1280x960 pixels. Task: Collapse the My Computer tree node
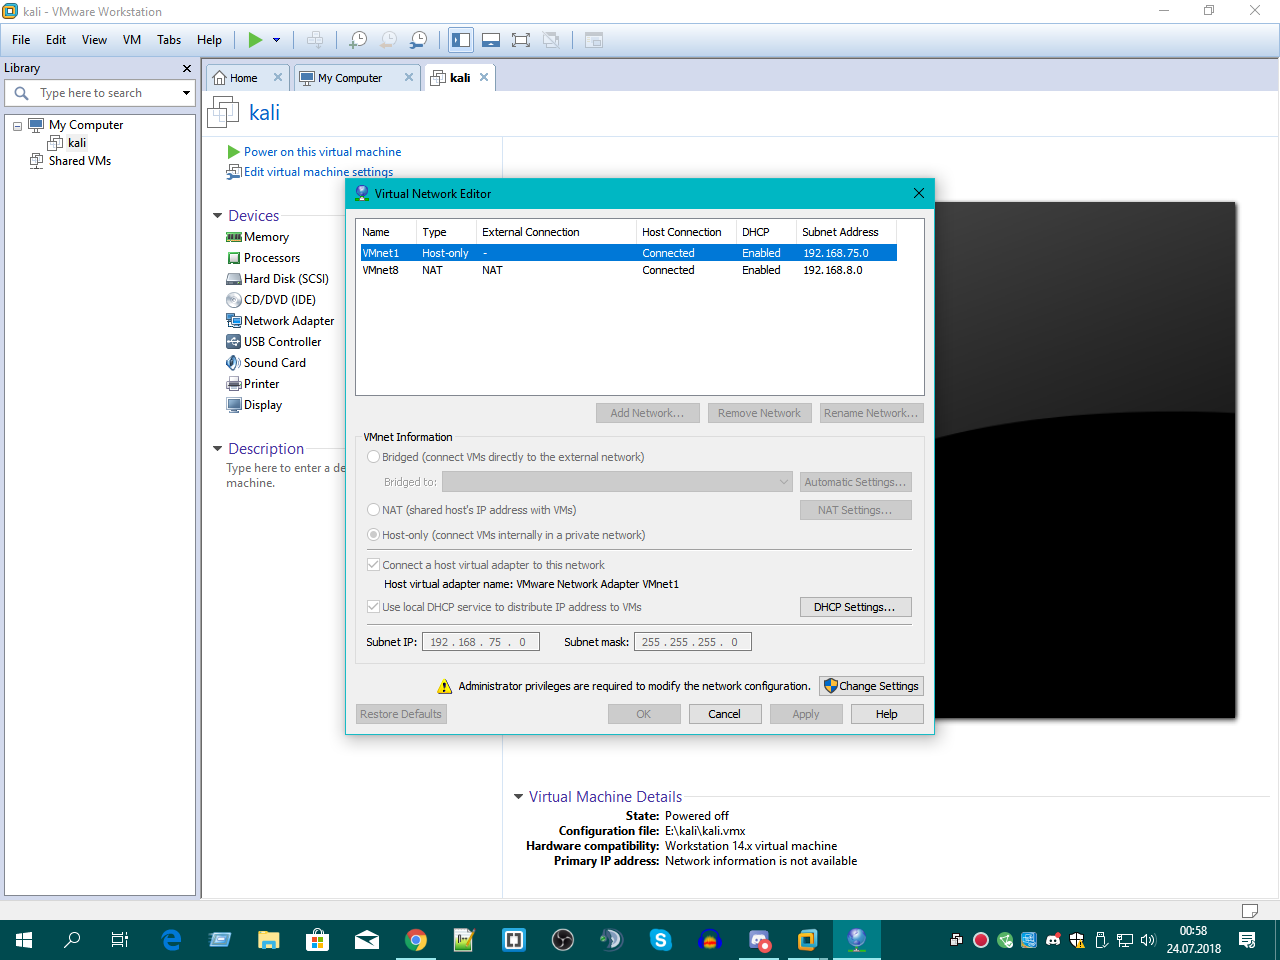coord(17,126)
